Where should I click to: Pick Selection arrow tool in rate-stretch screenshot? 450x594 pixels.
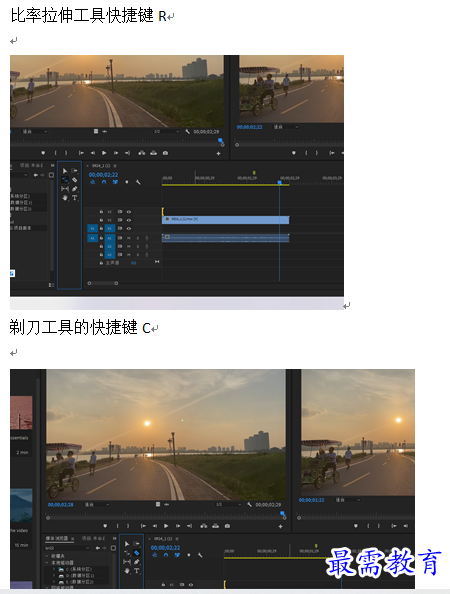pos(65,171)
